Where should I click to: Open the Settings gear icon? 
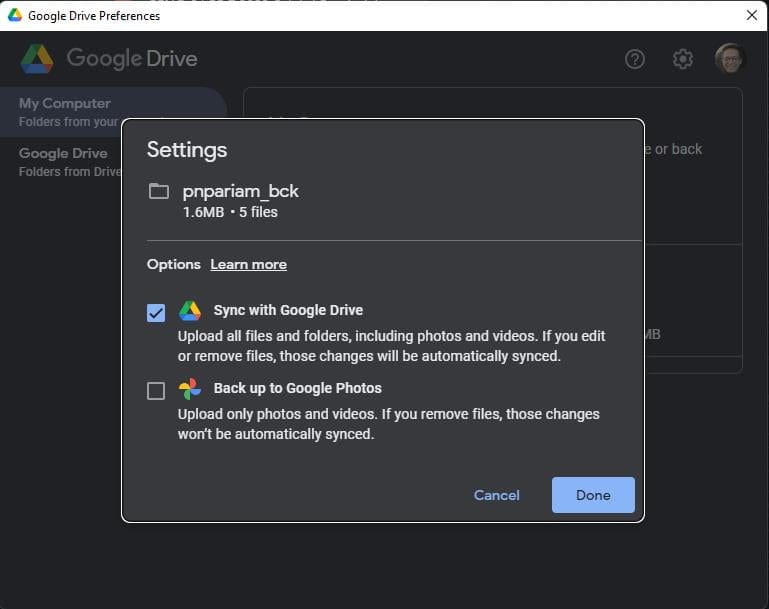[683, 59]
